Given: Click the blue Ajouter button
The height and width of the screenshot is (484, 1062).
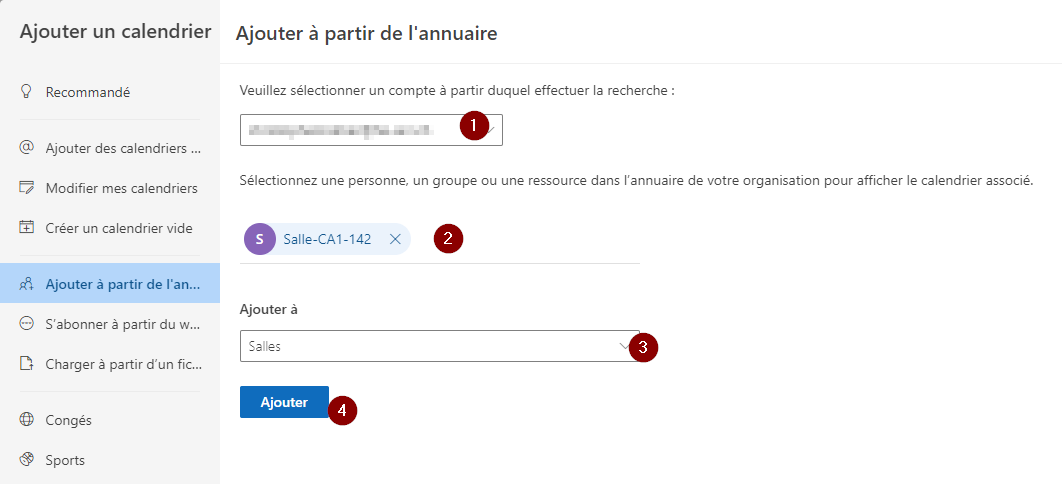Looking at the screenshot, I should click(x=284, y=402).
